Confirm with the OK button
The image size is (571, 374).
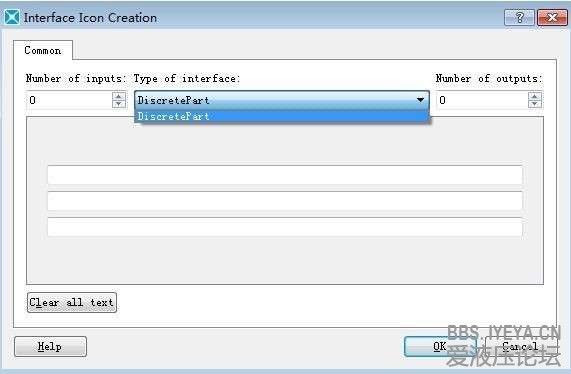440,346
